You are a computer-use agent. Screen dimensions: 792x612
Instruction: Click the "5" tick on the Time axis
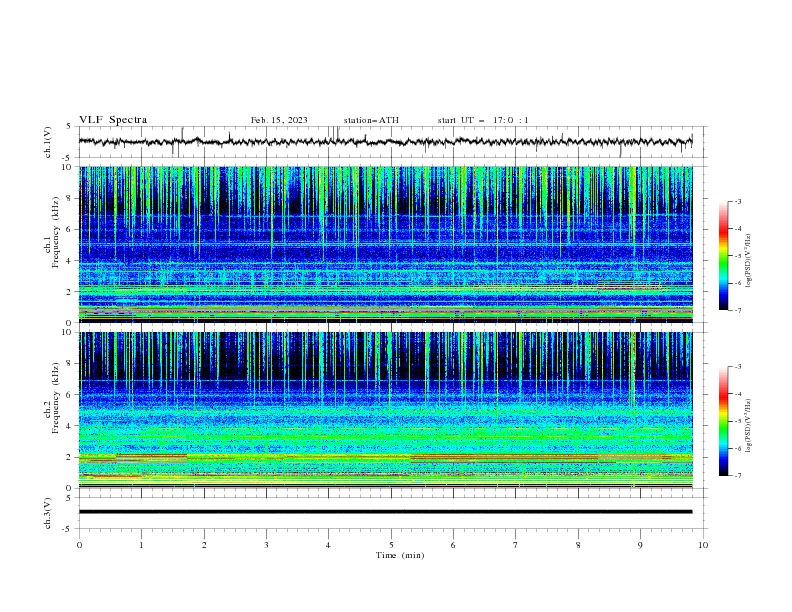(x=391, y=545)
